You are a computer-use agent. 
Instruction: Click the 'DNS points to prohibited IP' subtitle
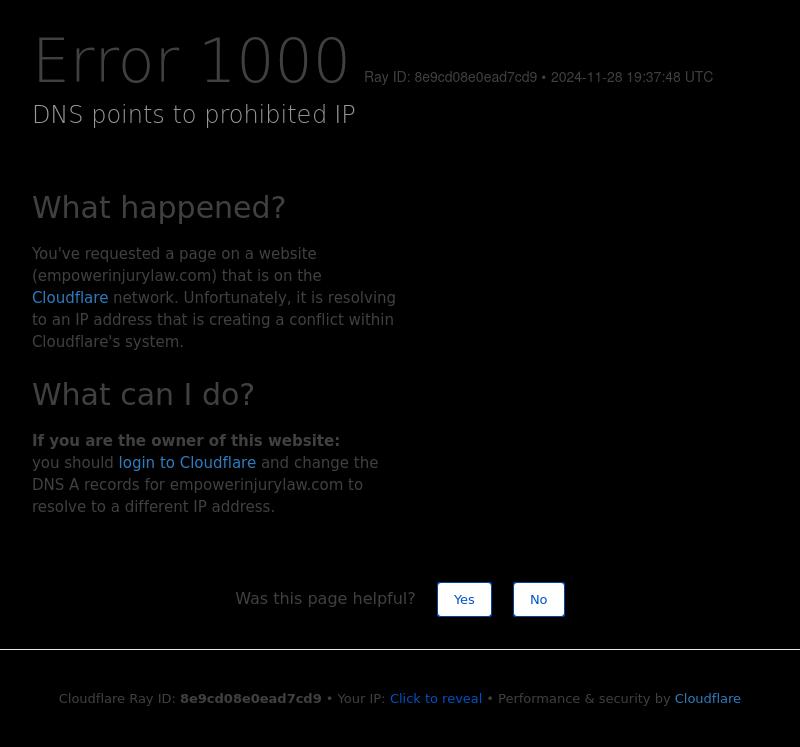[194, 114]
